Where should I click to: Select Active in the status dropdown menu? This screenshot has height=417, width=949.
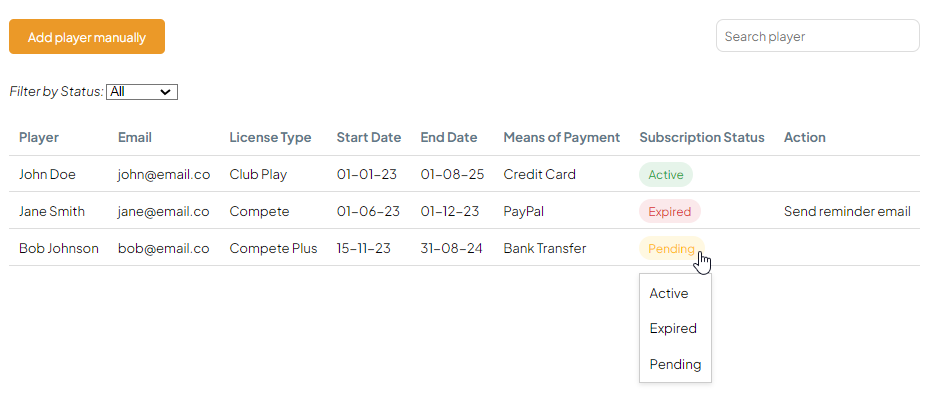(x=669, y=294)
